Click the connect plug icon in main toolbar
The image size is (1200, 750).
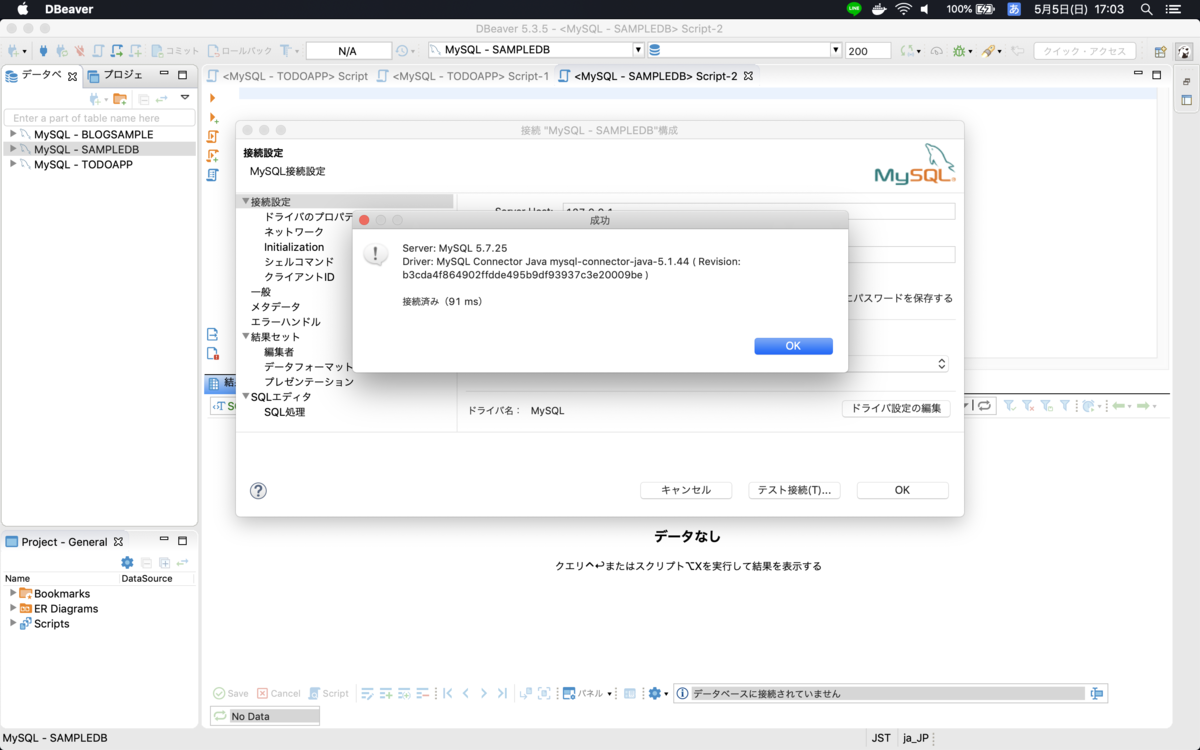[43, 50]
